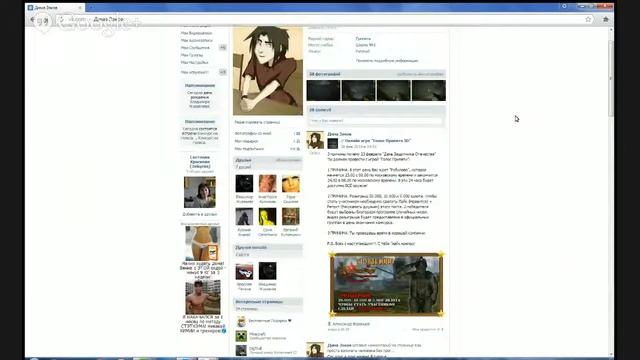Open the page icon below the Minecraft entry
The width and height of the screenshot is (640, 360).
pos(241,350)
